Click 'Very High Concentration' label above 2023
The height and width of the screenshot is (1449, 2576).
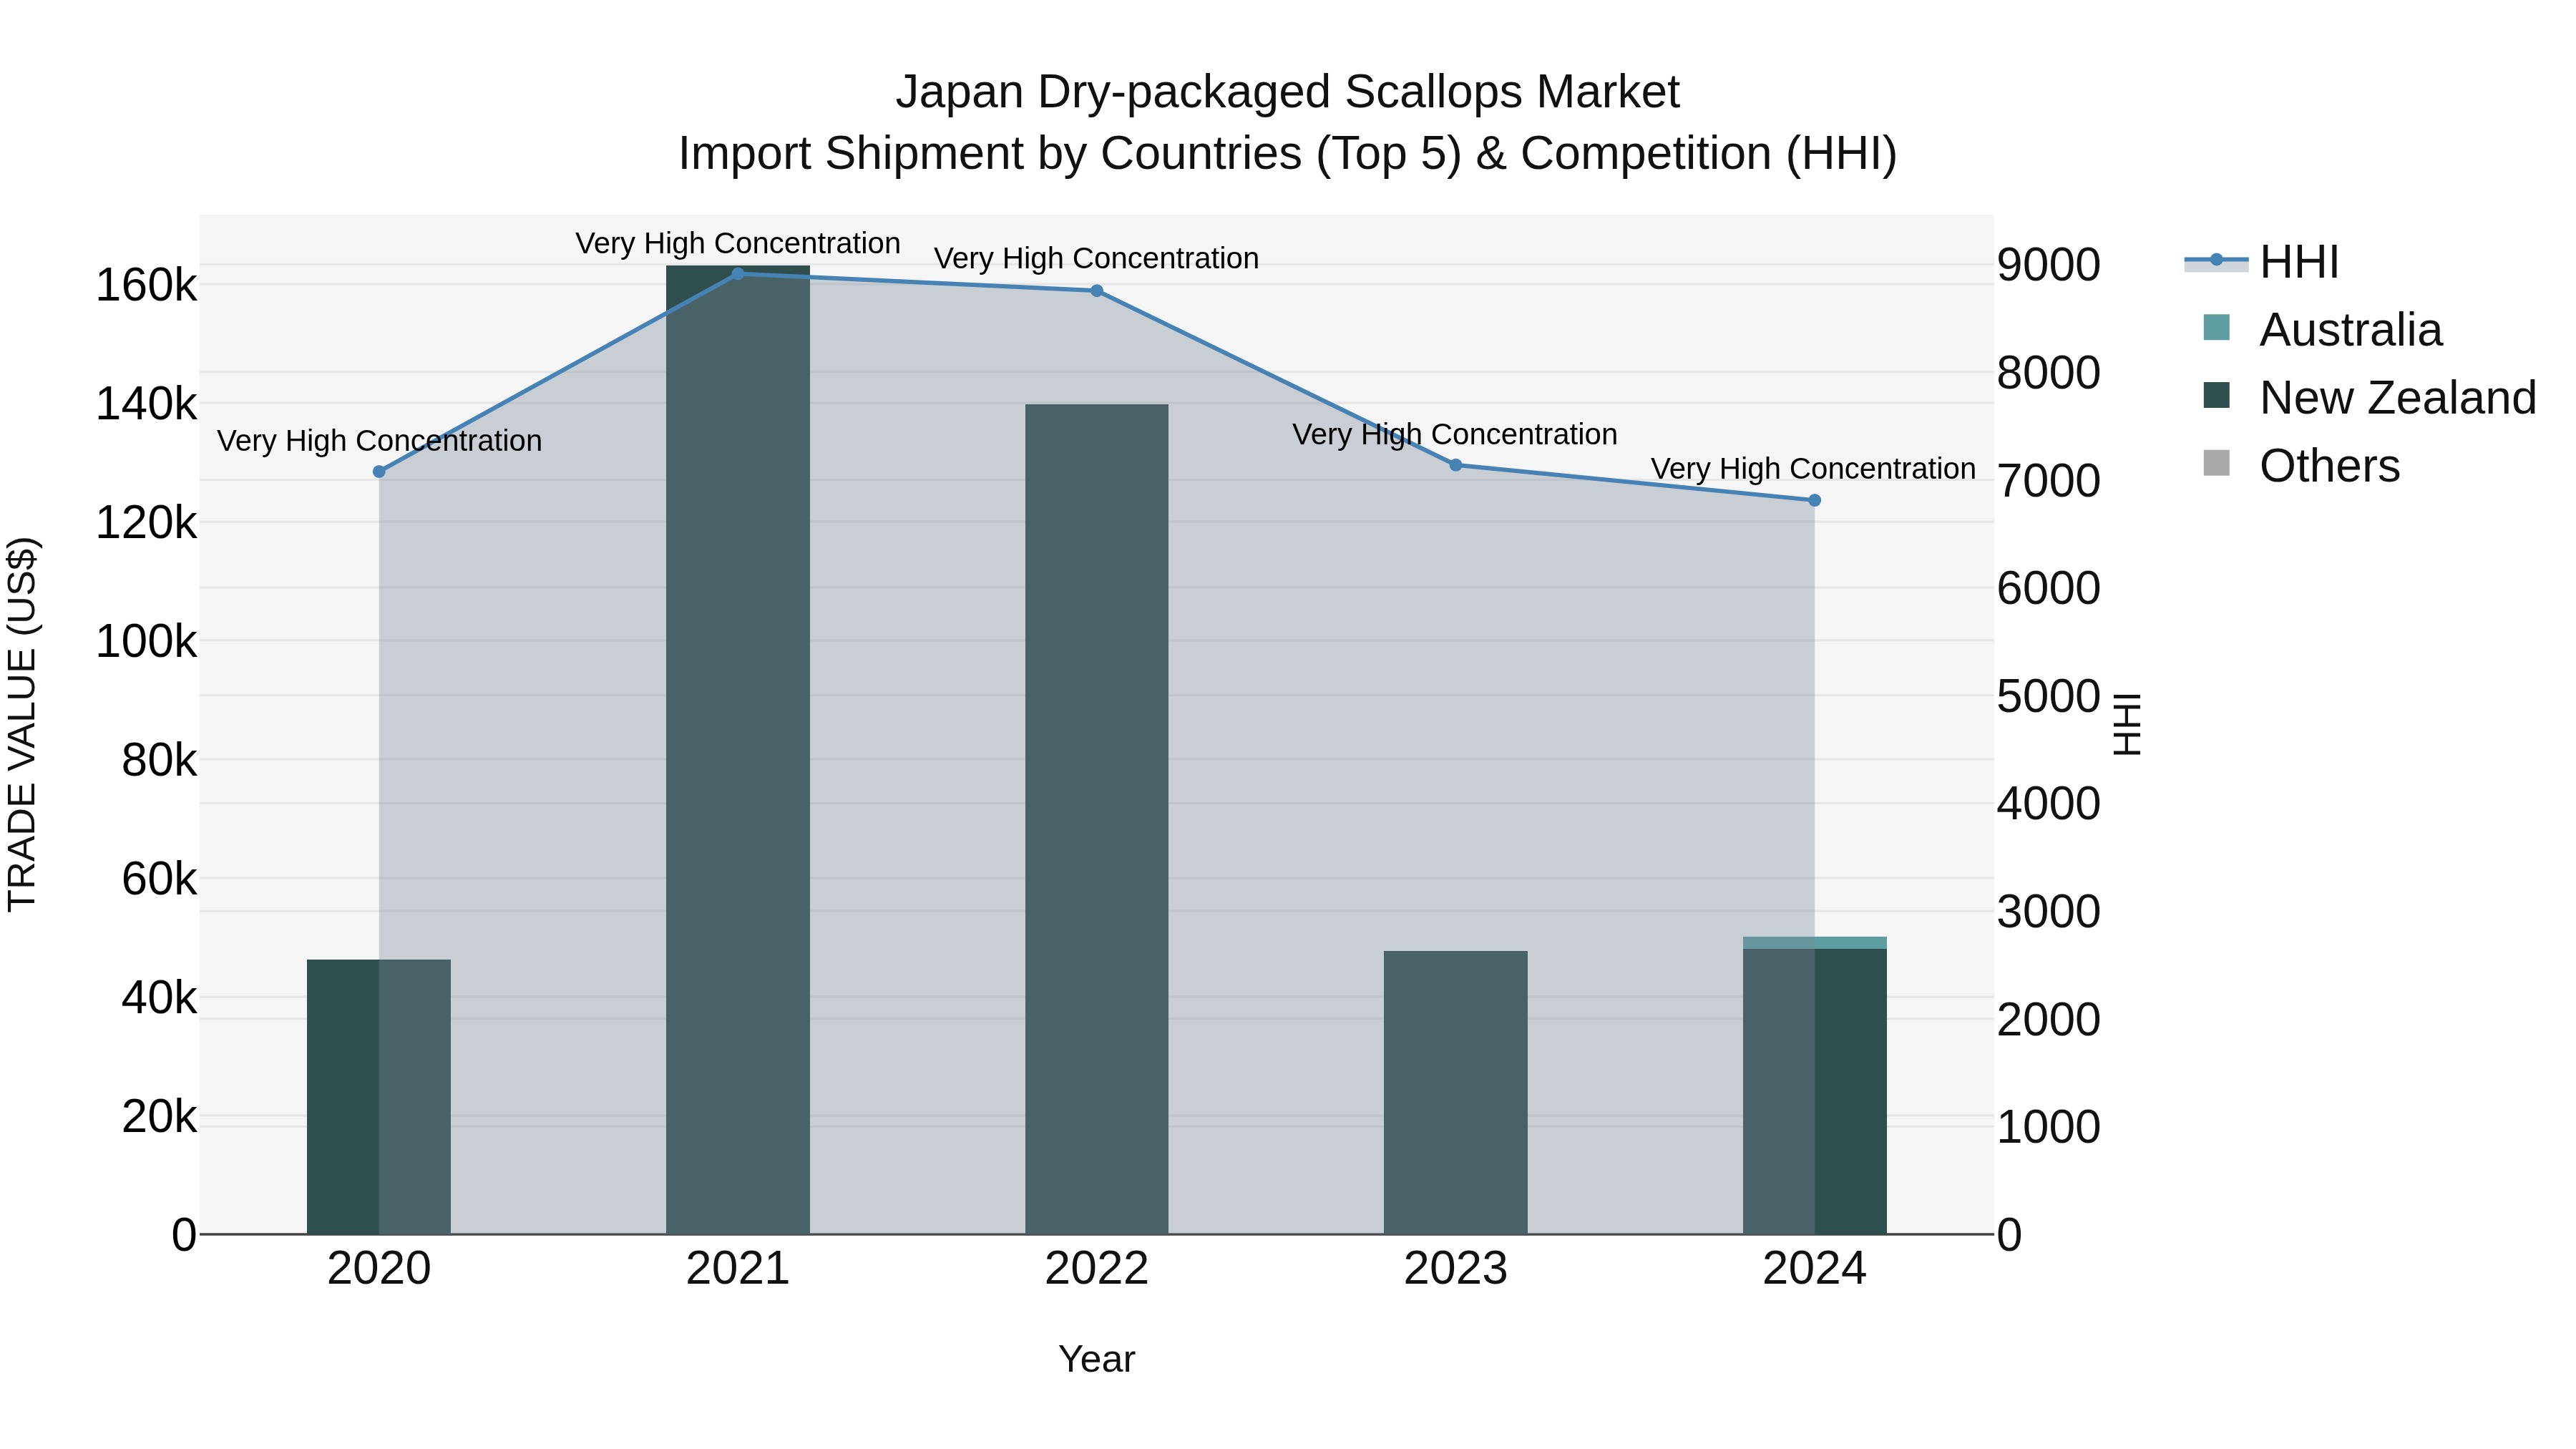(x=1456, y=435)
